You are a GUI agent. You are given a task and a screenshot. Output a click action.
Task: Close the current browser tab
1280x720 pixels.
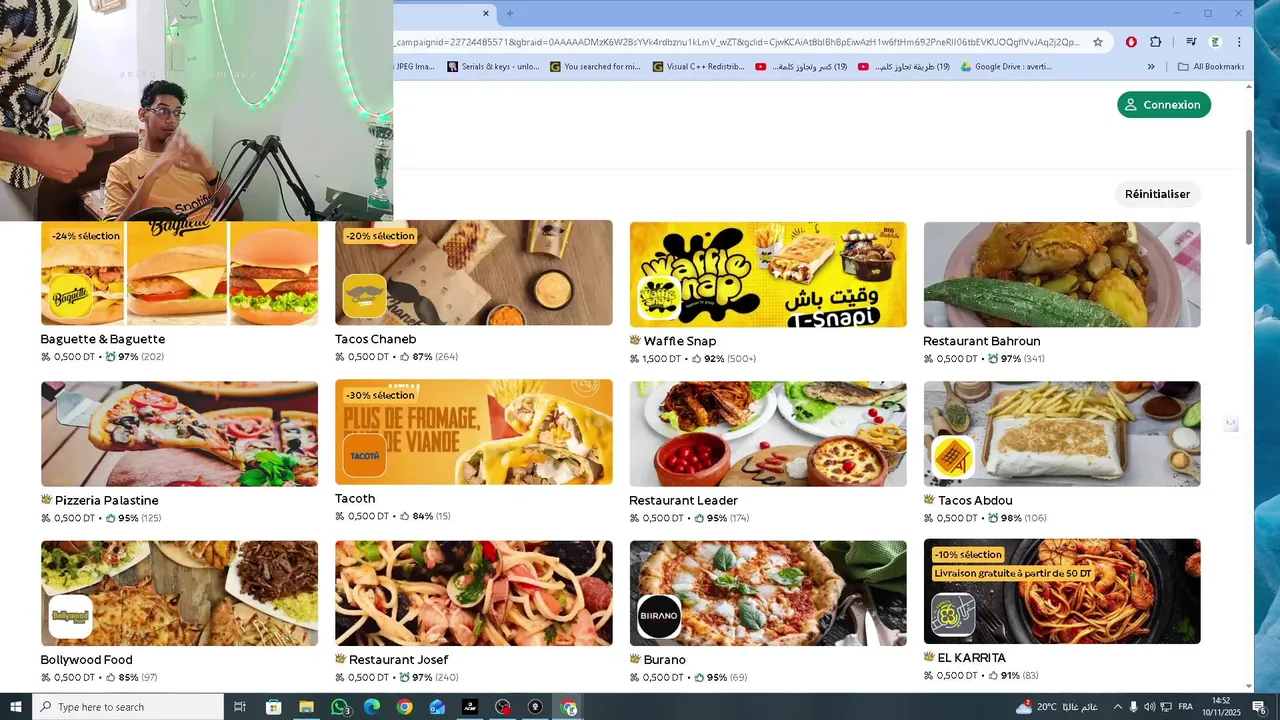[x=486, y=13]
